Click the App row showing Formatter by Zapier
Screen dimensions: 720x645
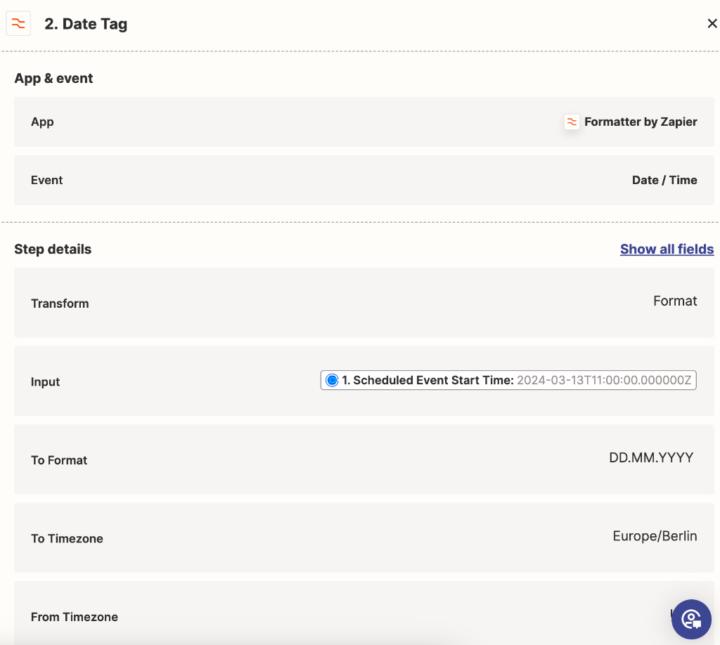(x=364, y=122)
